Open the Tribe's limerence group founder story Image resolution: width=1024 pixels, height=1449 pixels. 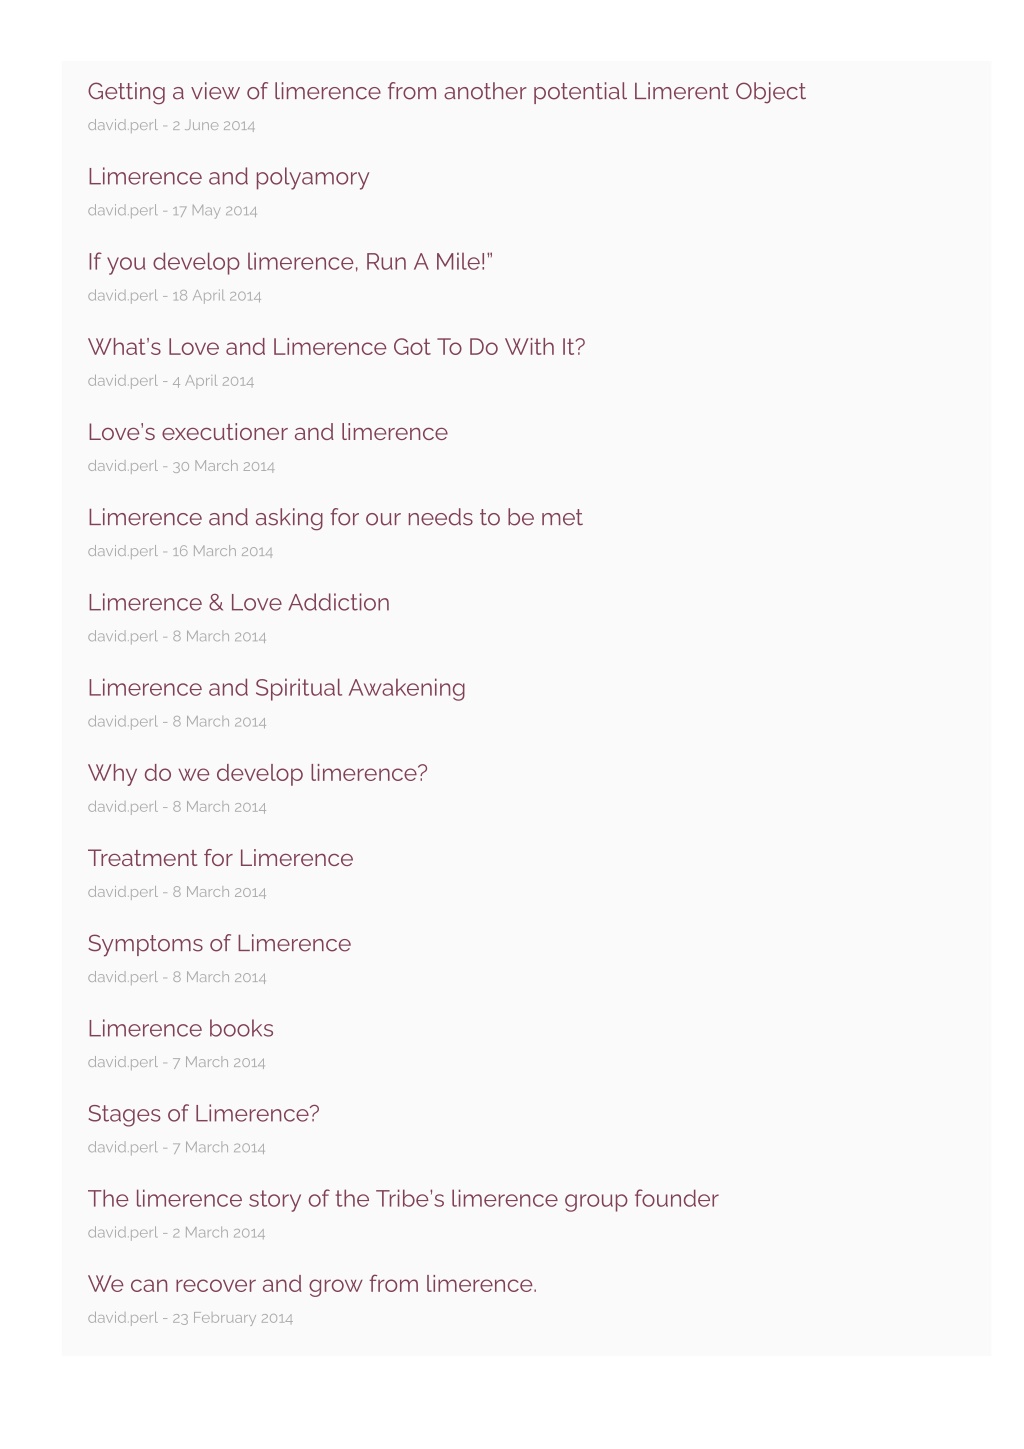click(403, 1198)
